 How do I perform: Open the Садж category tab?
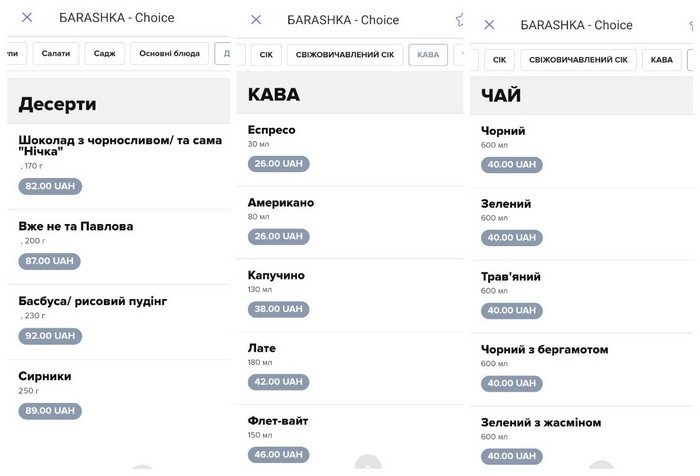coord(105,53)
